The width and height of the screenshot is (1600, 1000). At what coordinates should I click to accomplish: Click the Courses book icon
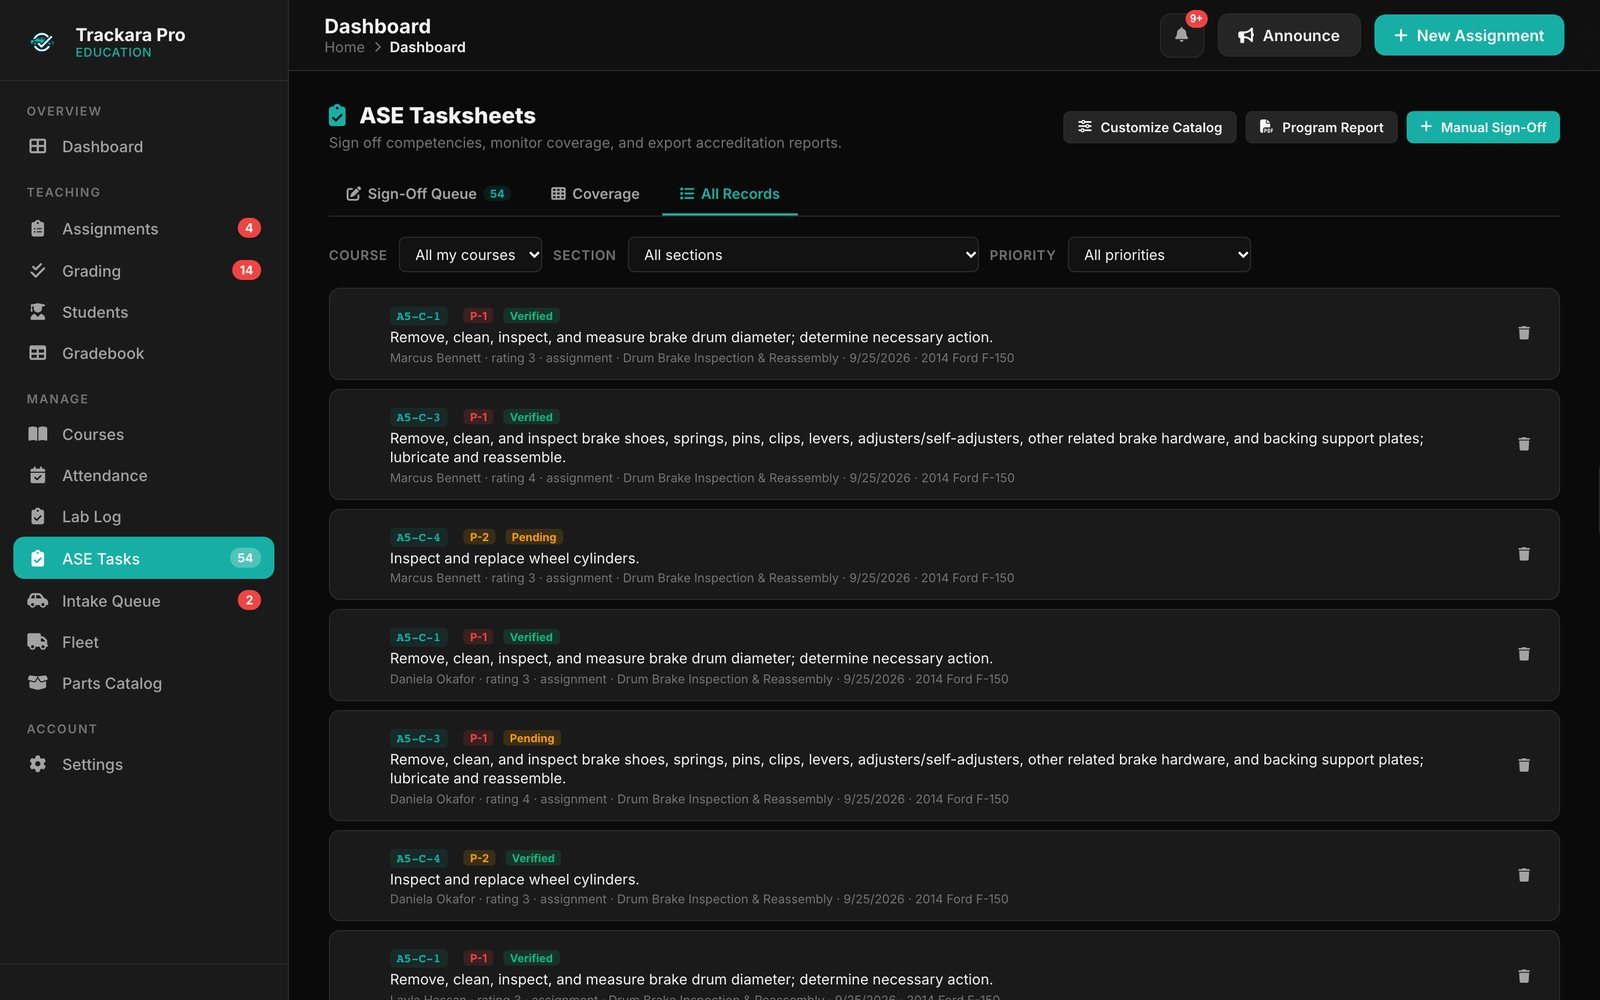coord(38,434)
